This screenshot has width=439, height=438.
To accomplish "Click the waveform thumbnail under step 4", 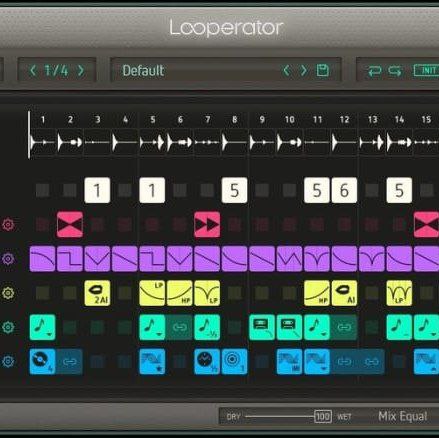I will pos(125,142).
